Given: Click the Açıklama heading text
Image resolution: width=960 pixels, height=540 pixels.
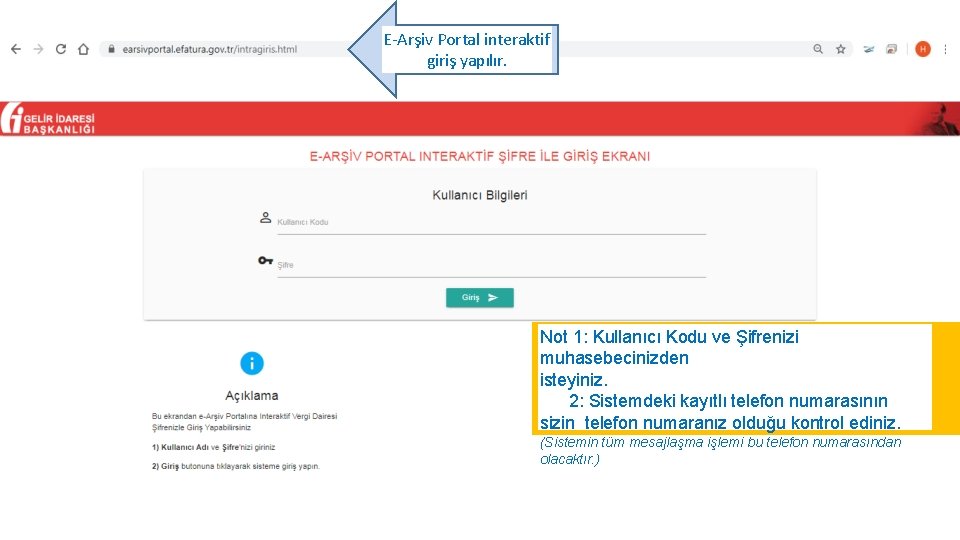Looking at the screenshot, I should 252,396.
